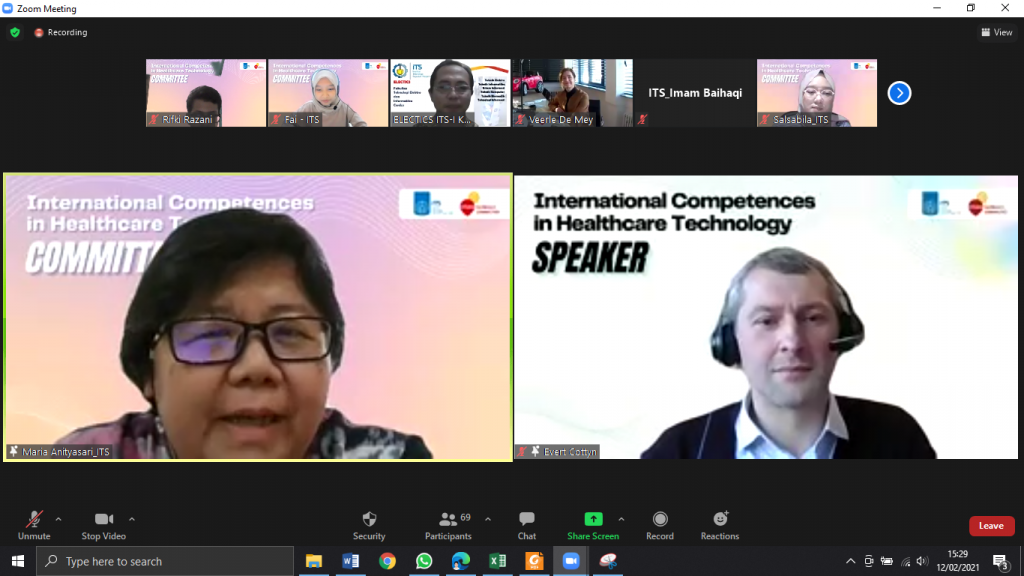The width and height of the screenshot is (1024, 576).
Task: Click the green Share Screen icon
Action: (x=593, y=519)
